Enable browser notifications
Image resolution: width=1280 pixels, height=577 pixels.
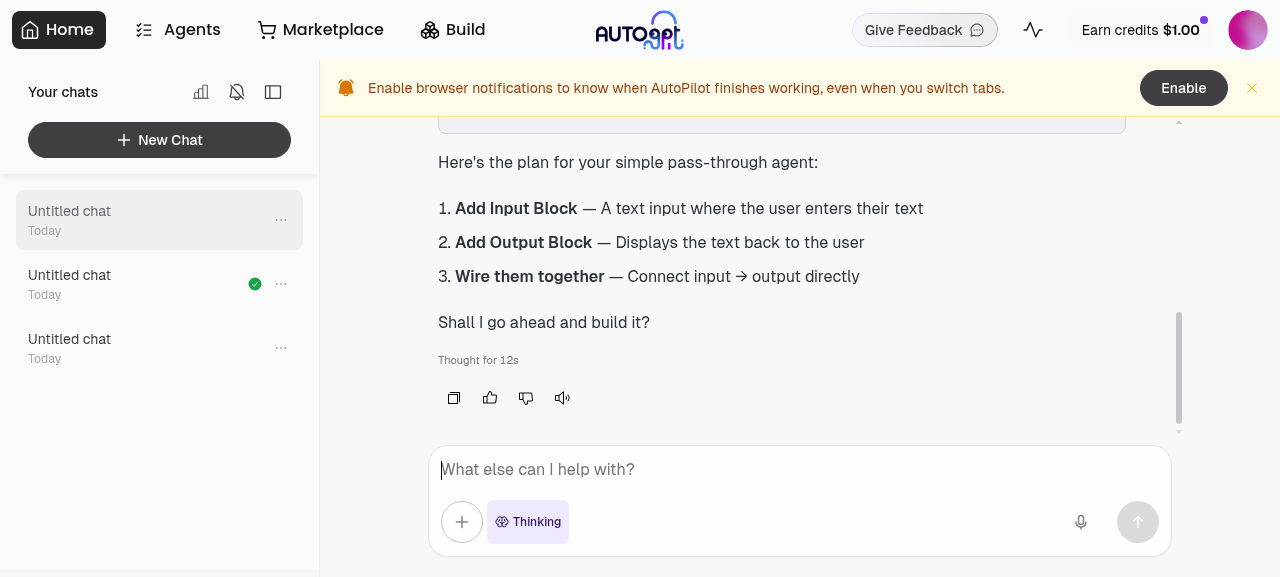click(x=1183, y=88)
